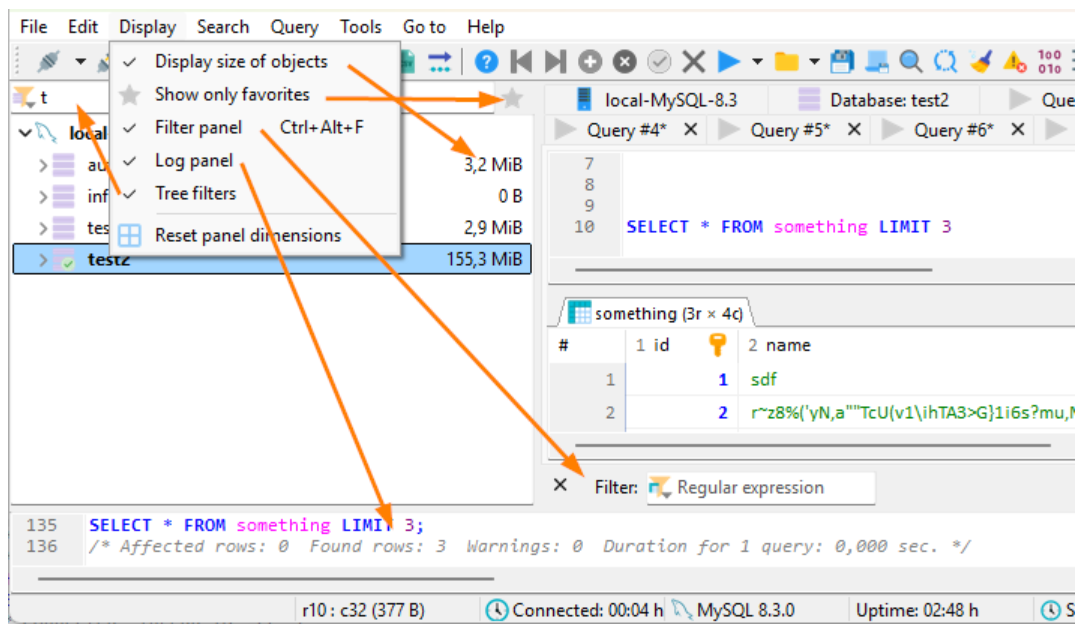Toggle the Log panel menu option
The width and height of the screenshot is (1086, 633).
(194, 161)
